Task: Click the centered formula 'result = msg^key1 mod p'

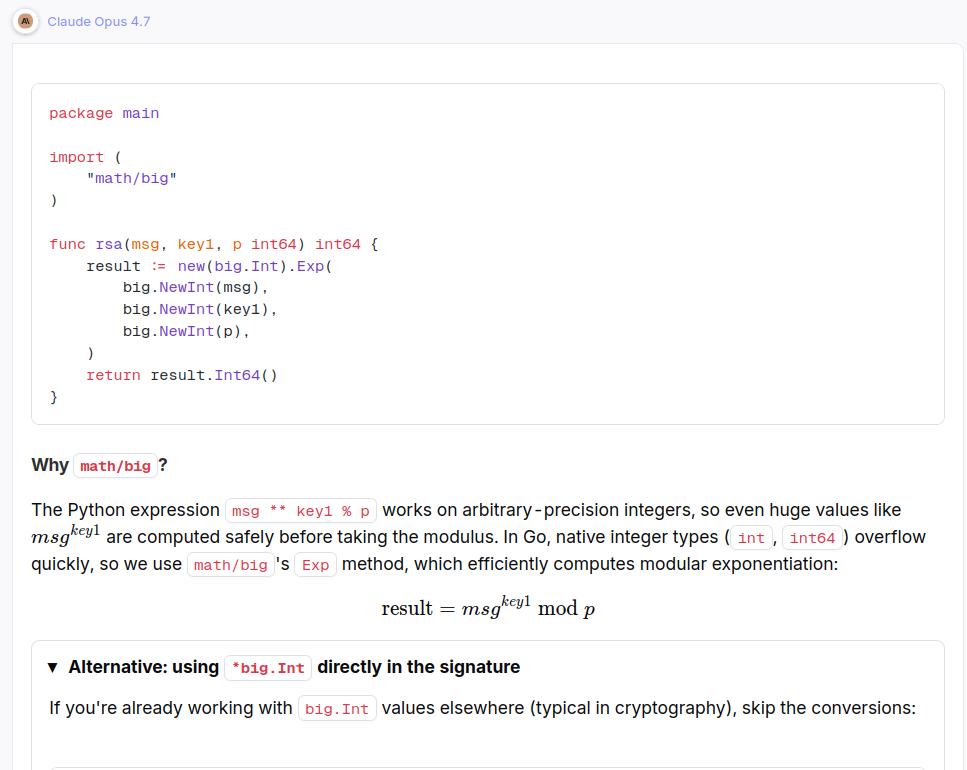Action: point(488,607)
